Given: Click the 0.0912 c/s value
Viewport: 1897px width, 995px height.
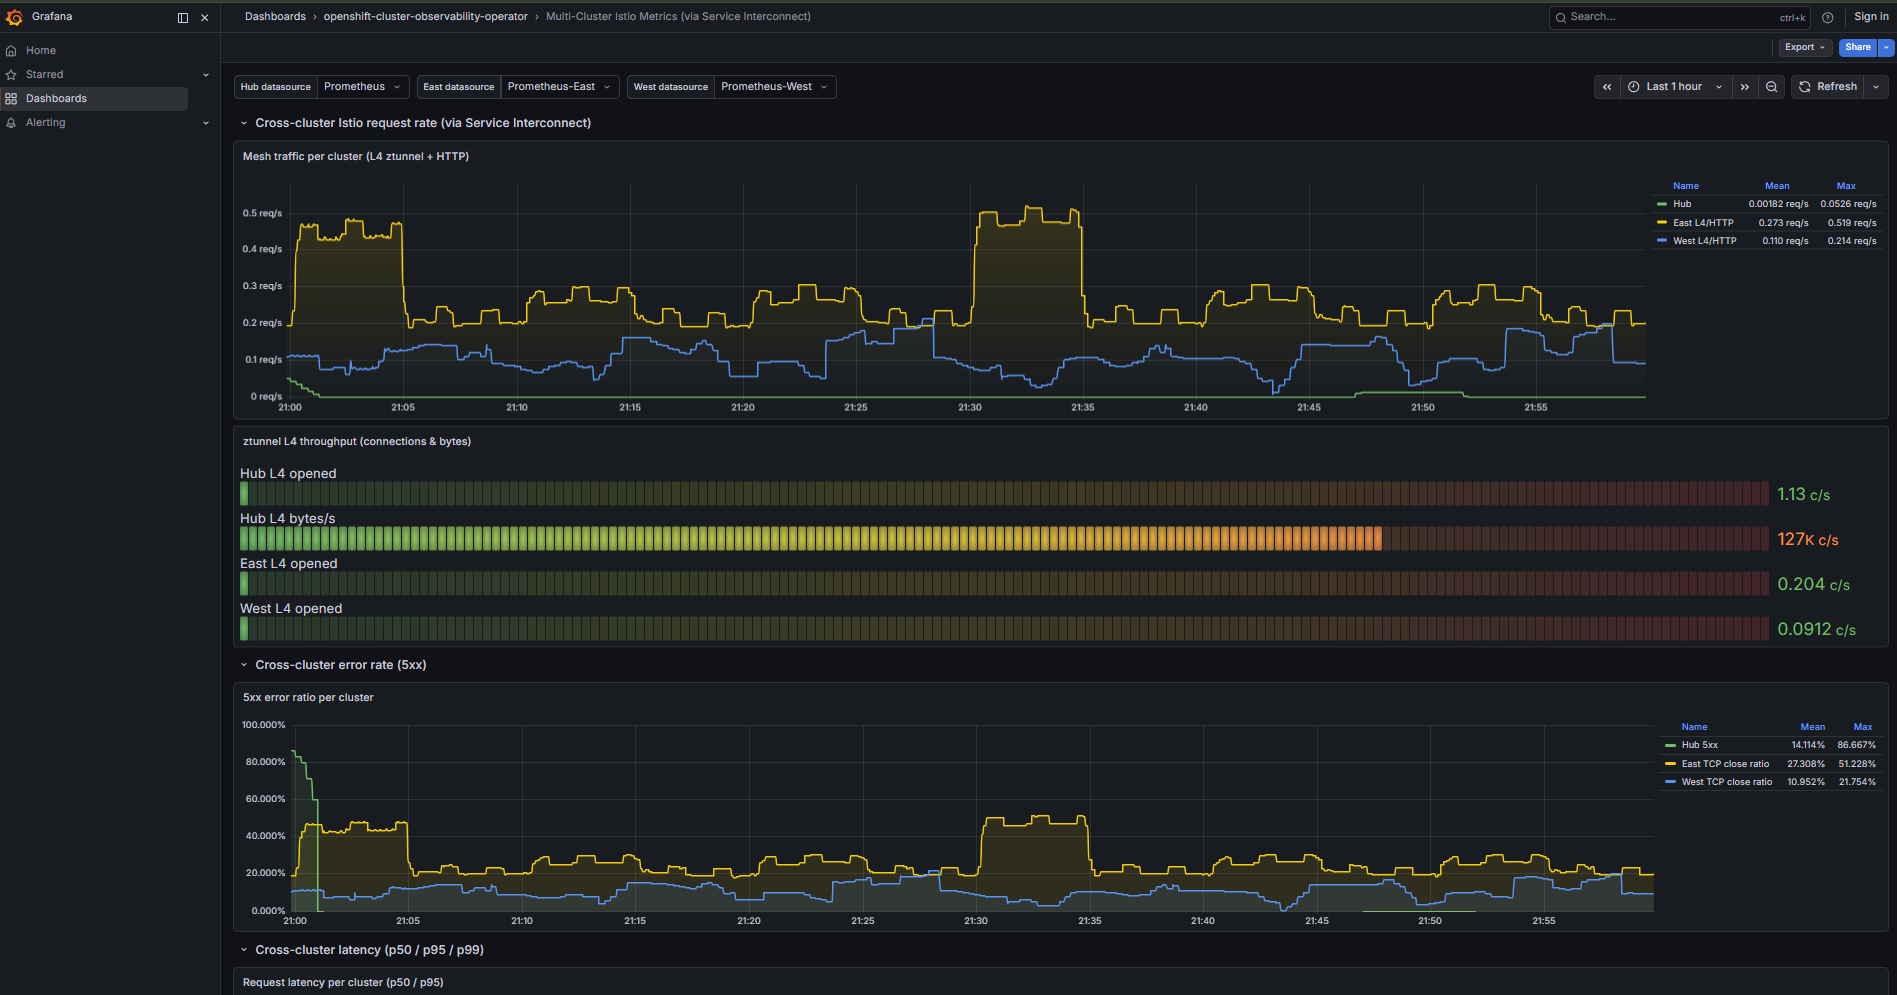Looking at the screenshot, I should [x=1816, y=629].
